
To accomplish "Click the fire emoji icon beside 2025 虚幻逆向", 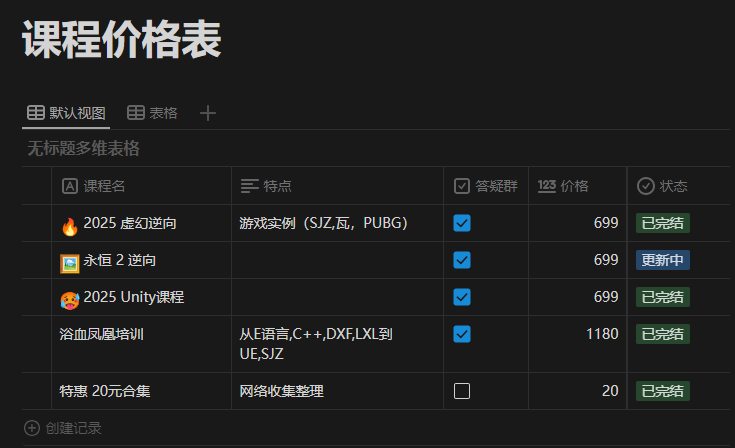I will click(x=70, y=225).
